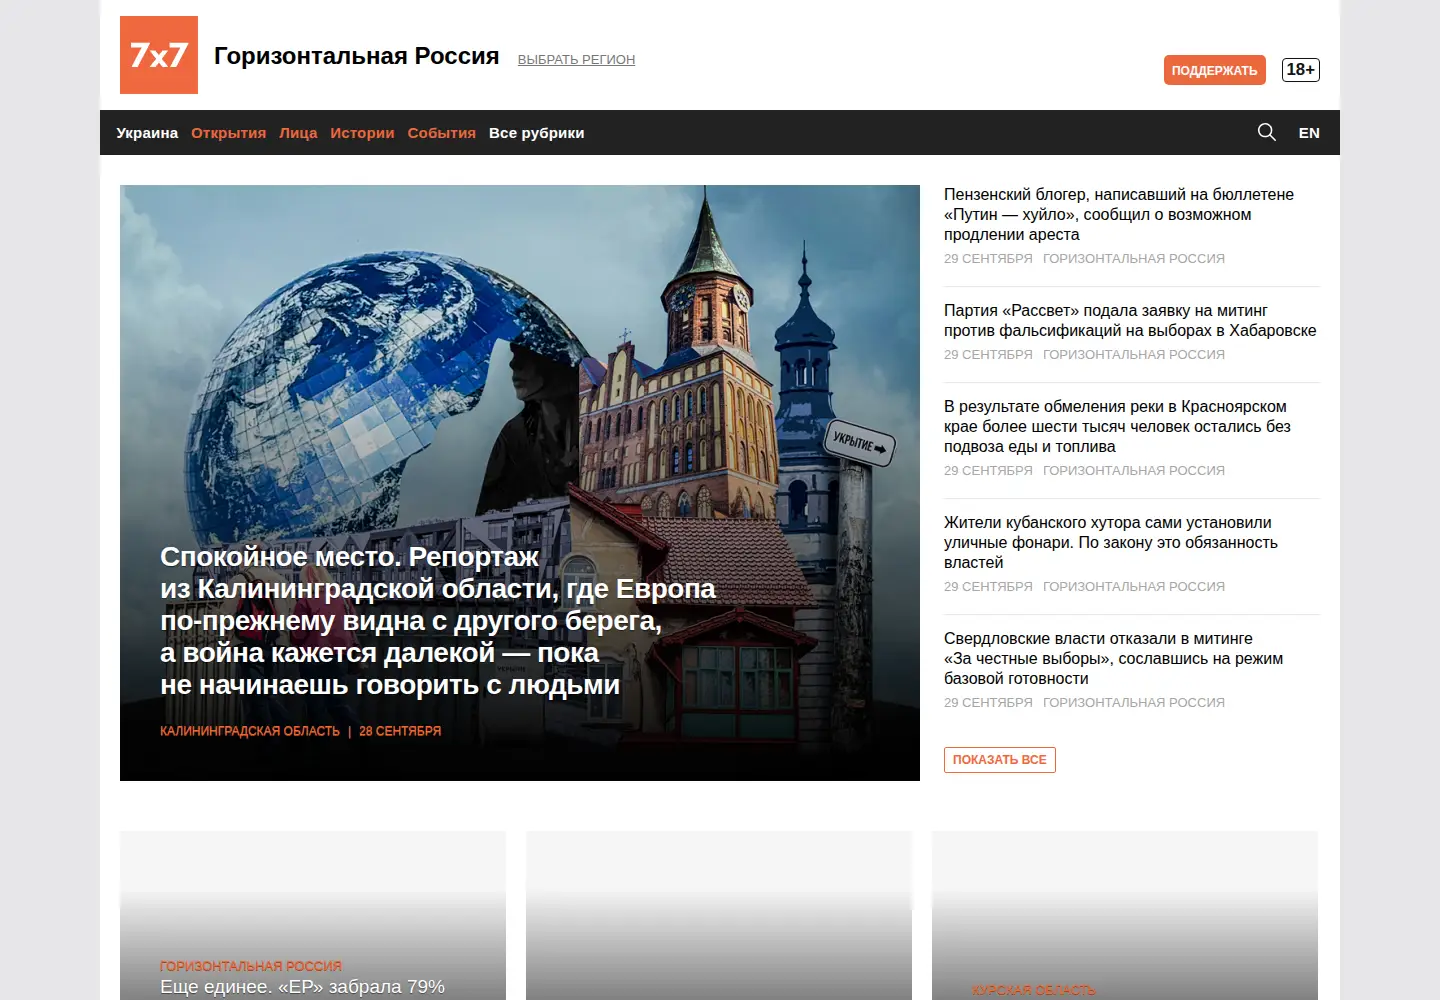The image size is (1440, 1000).
Task: Navigate to 'События' section
Action: coord(441,133)
